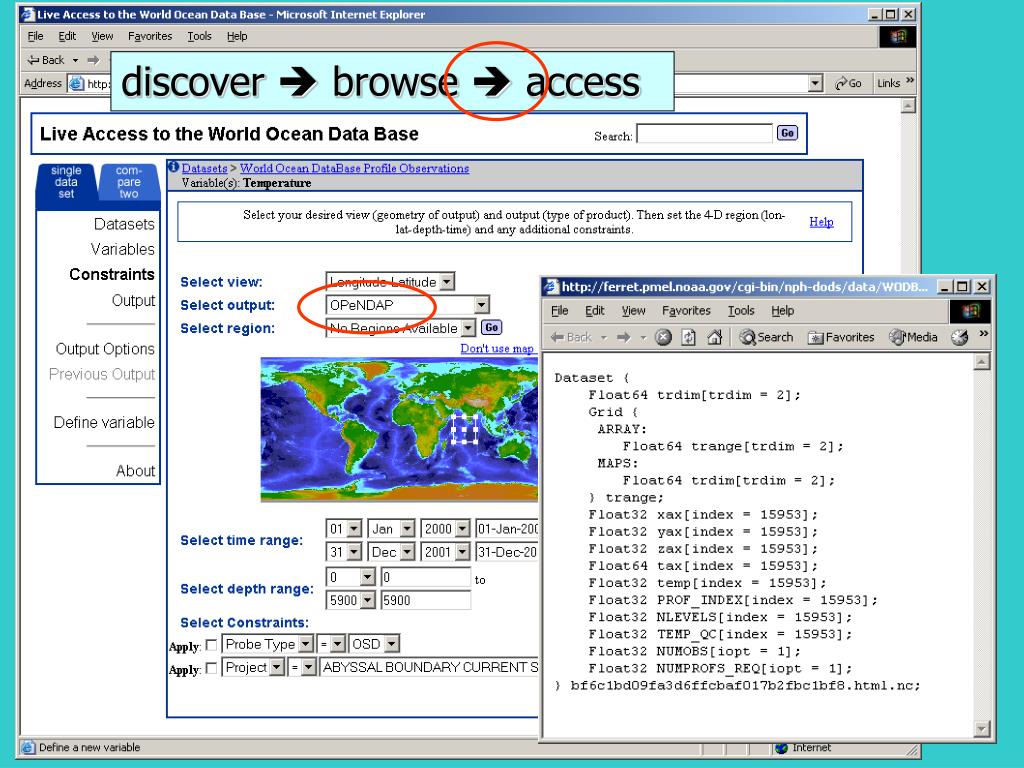Open end year 2001 dropdown
The image size is (1024, 768).
[462, 552]
